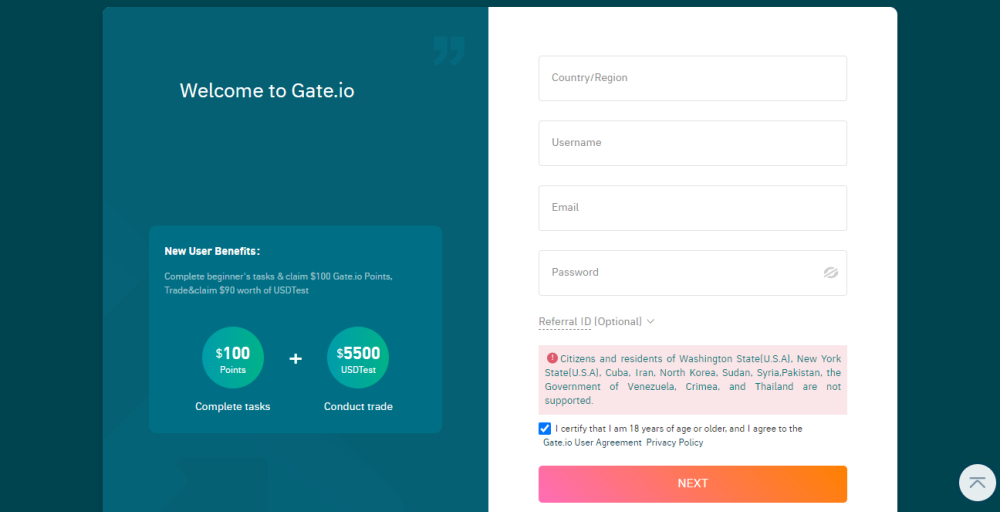Open the Privacy Policy link

[674, 442]
